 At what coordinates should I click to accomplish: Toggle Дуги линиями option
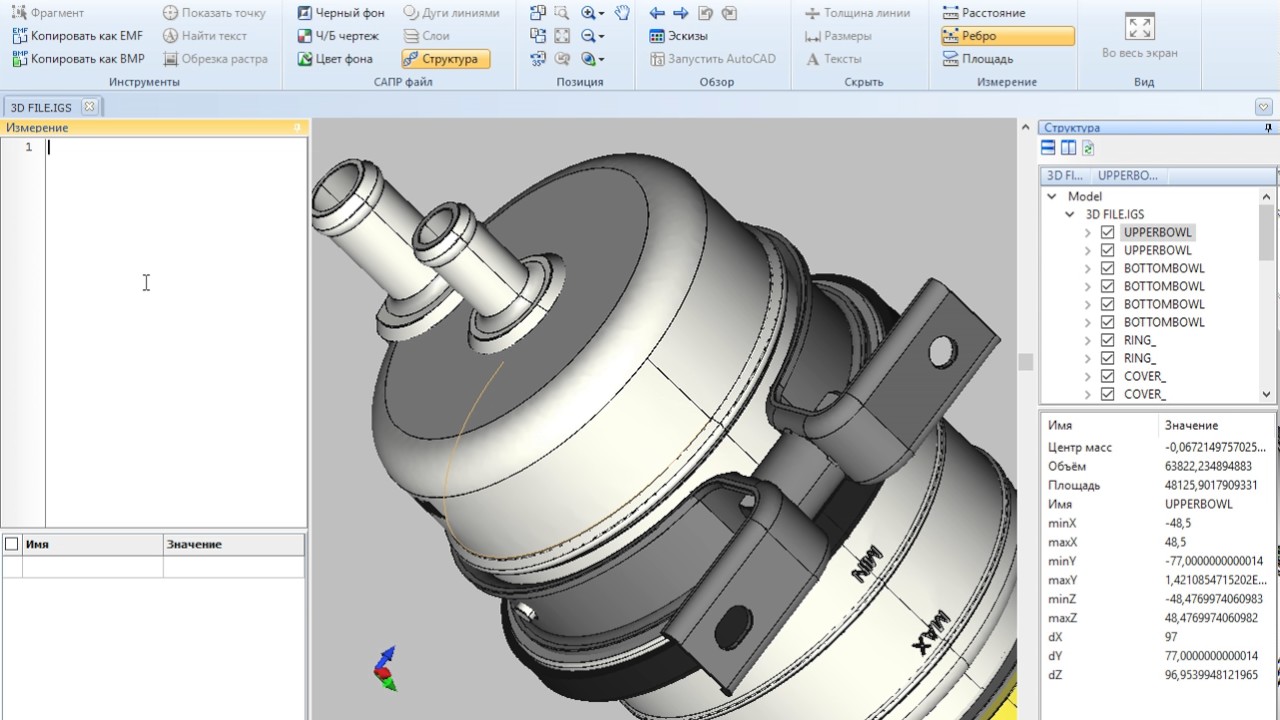coord(451,13)
